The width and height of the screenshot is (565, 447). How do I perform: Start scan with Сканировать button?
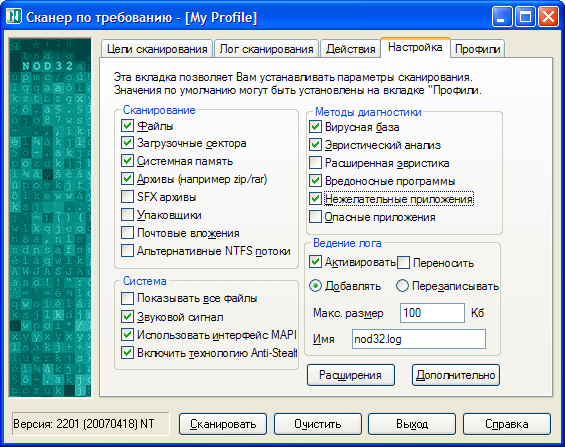click(223, 424)
